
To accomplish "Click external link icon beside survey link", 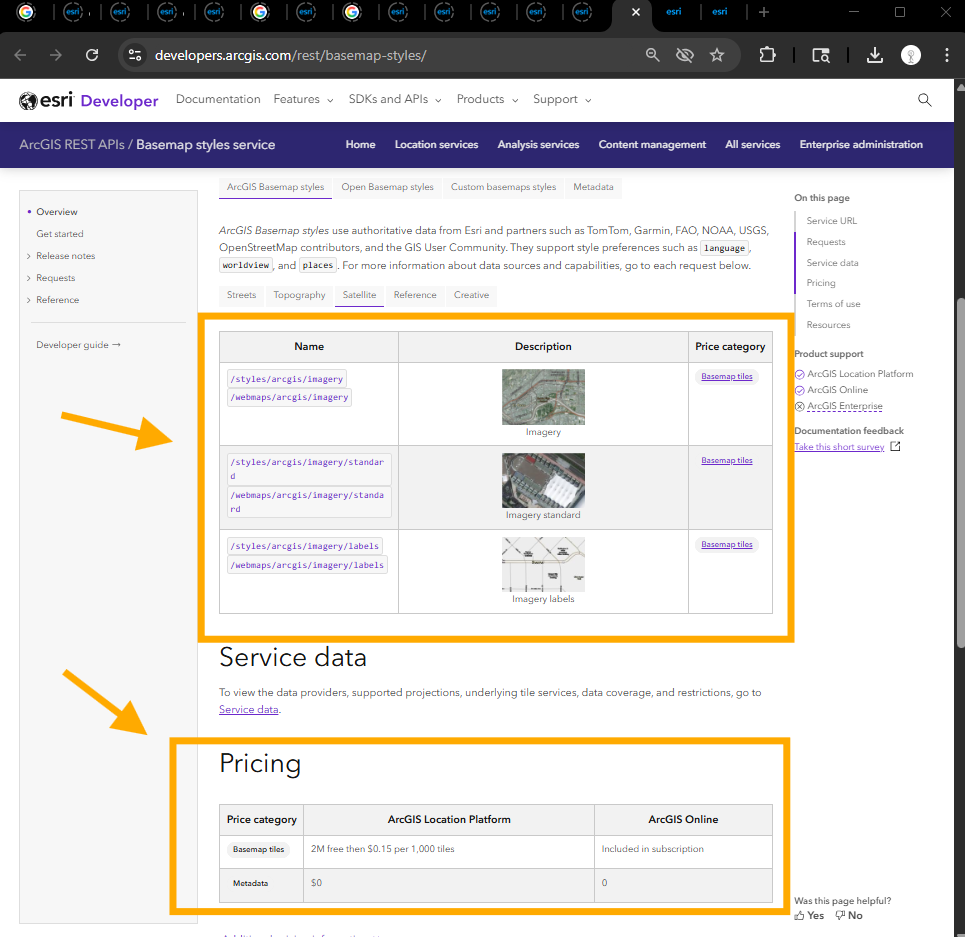I will click(895, 447).
